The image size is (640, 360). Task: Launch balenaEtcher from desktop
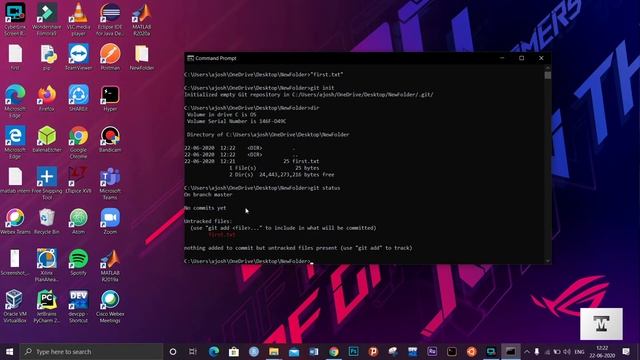[47, 139]
